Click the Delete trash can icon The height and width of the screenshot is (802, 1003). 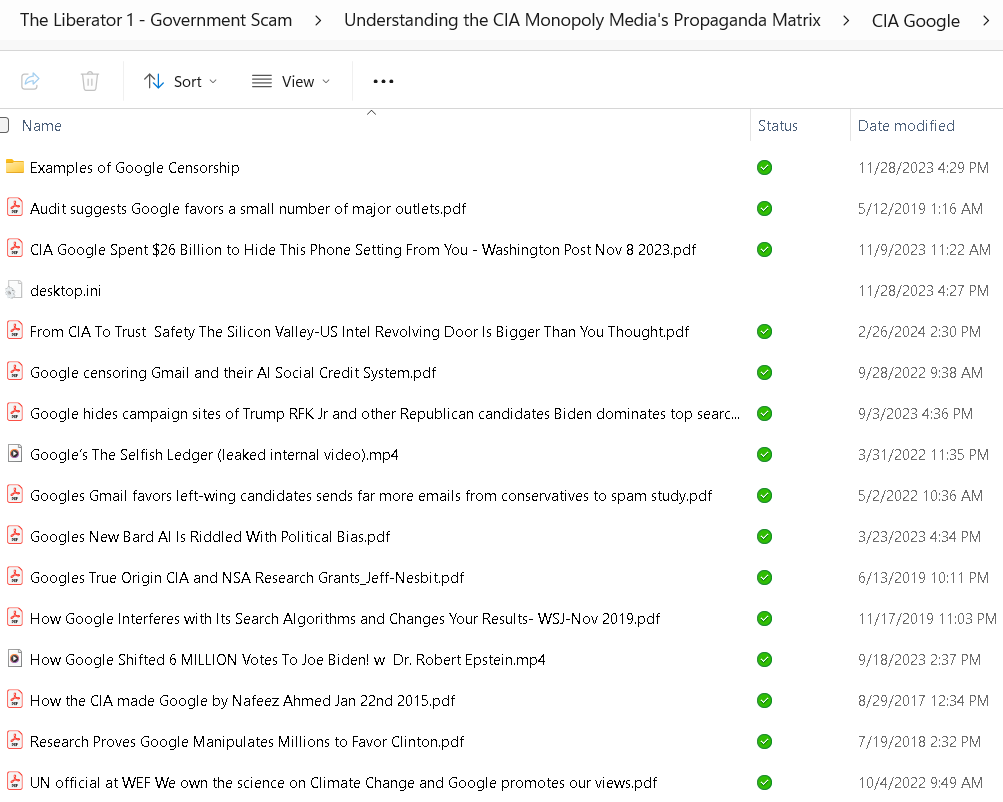tap(90, 81)
